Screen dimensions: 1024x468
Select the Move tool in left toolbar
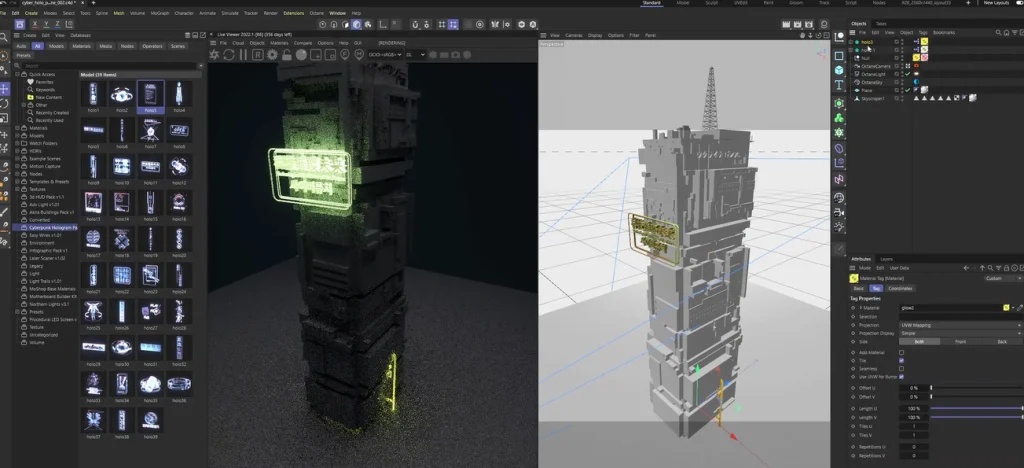[5, 88]
